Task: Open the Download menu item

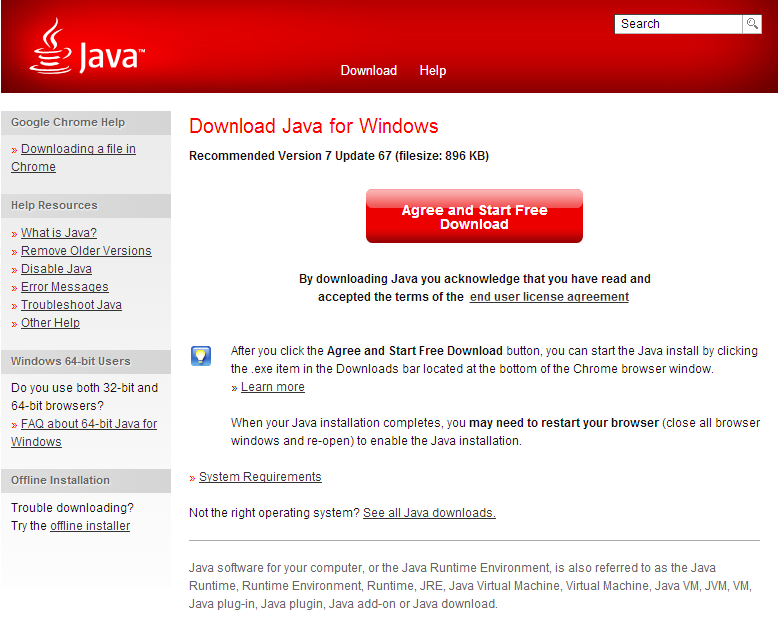Action: point(369,70)
